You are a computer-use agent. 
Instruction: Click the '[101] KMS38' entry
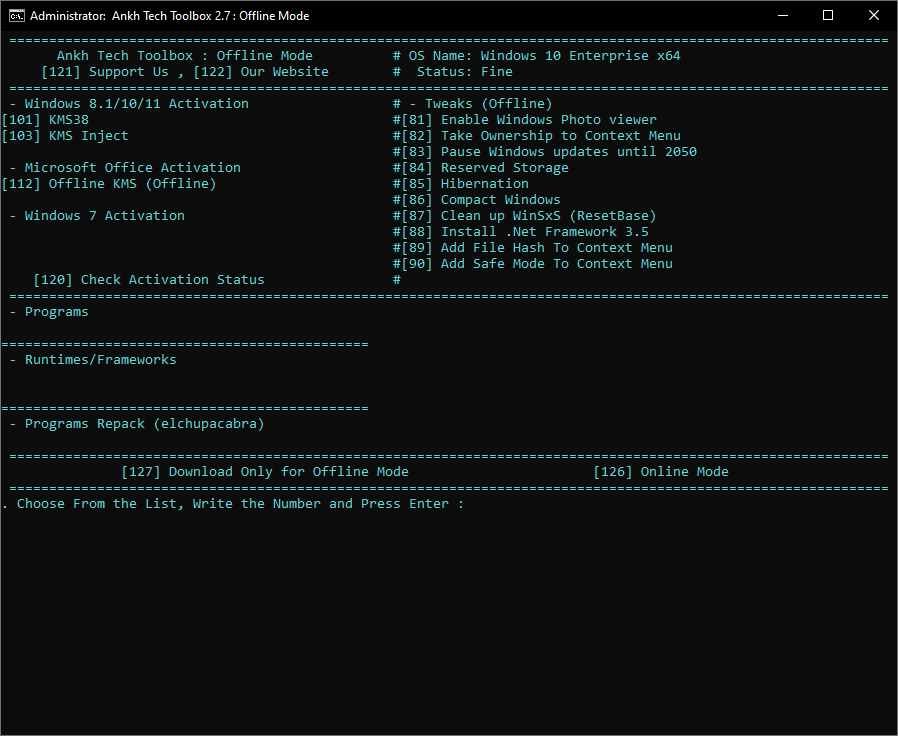pyautogui.click(x=45, y=120)
